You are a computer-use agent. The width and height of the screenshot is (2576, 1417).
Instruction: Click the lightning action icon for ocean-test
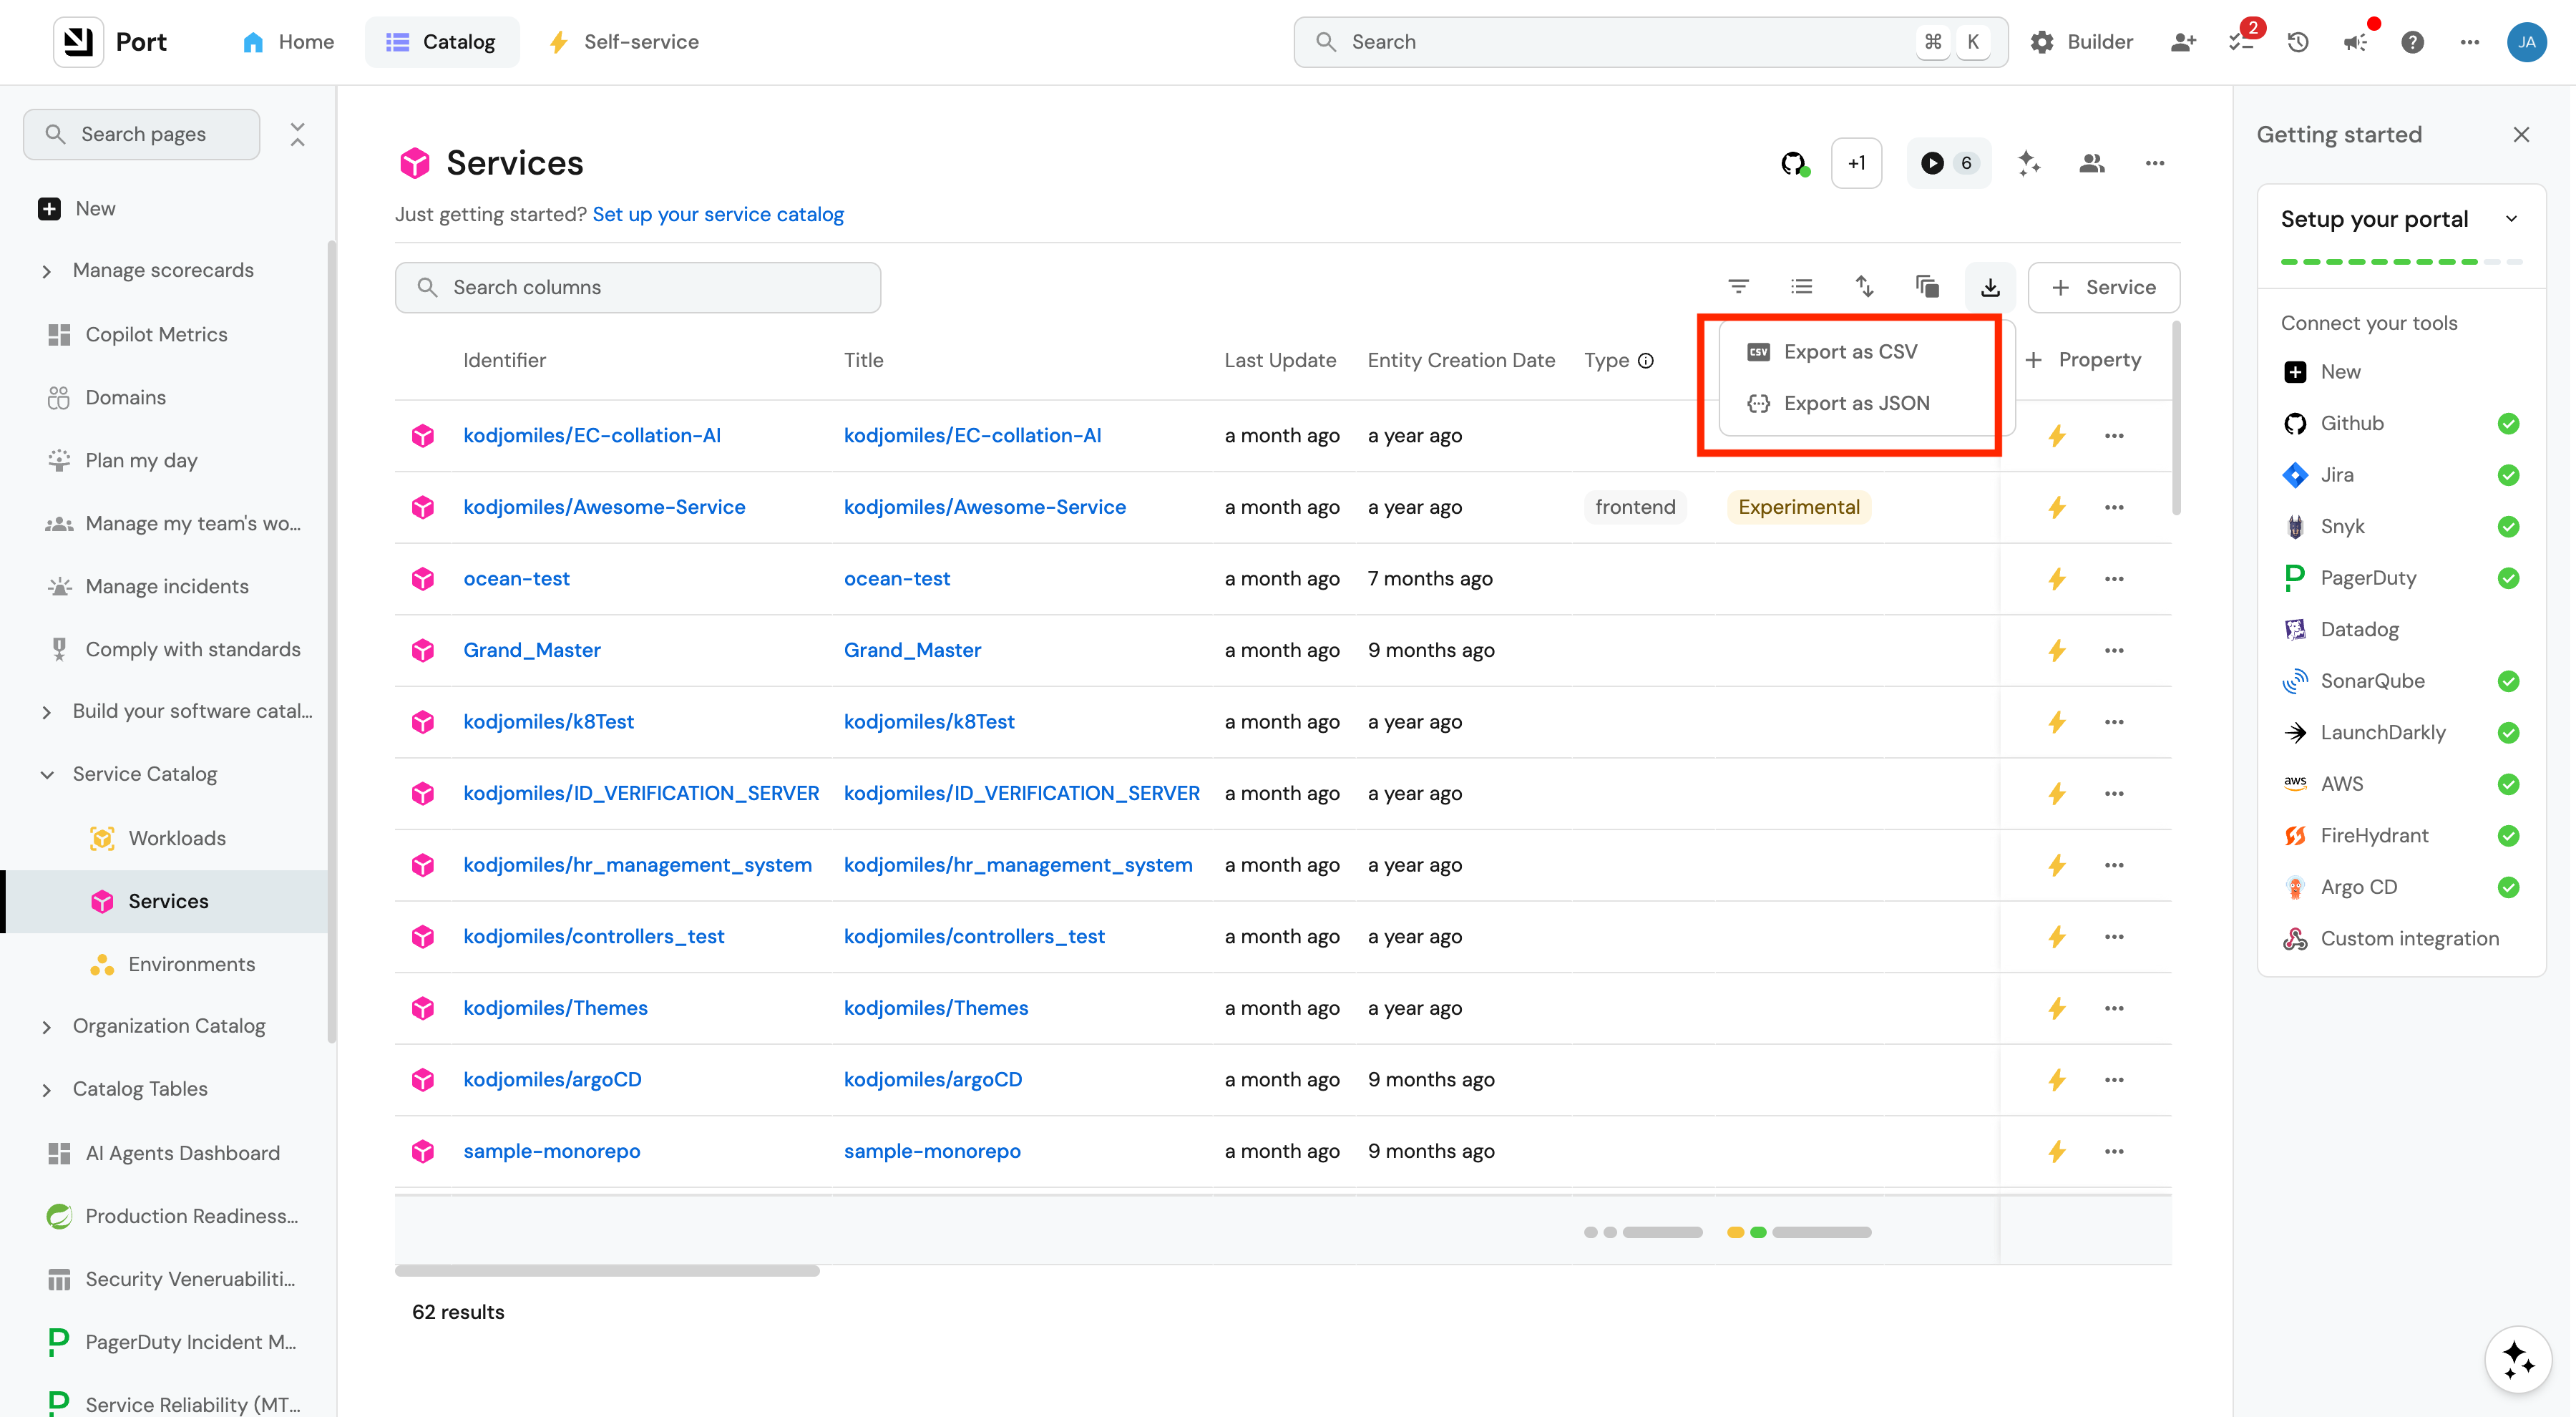tap(2056, 579)
